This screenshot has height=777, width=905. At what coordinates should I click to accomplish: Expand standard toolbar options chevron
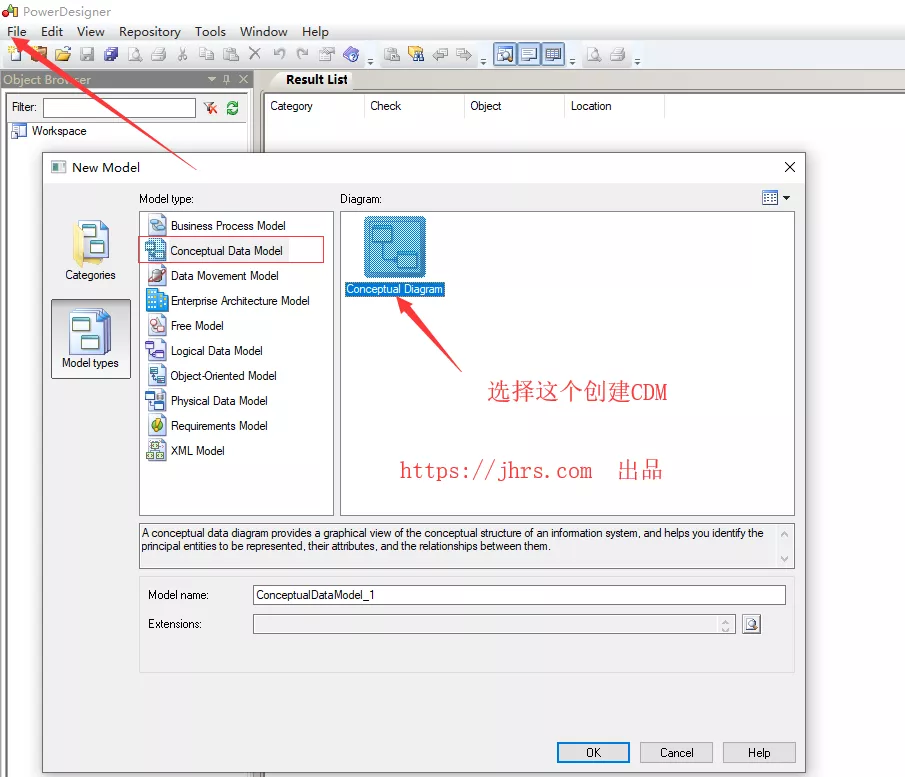371,61
